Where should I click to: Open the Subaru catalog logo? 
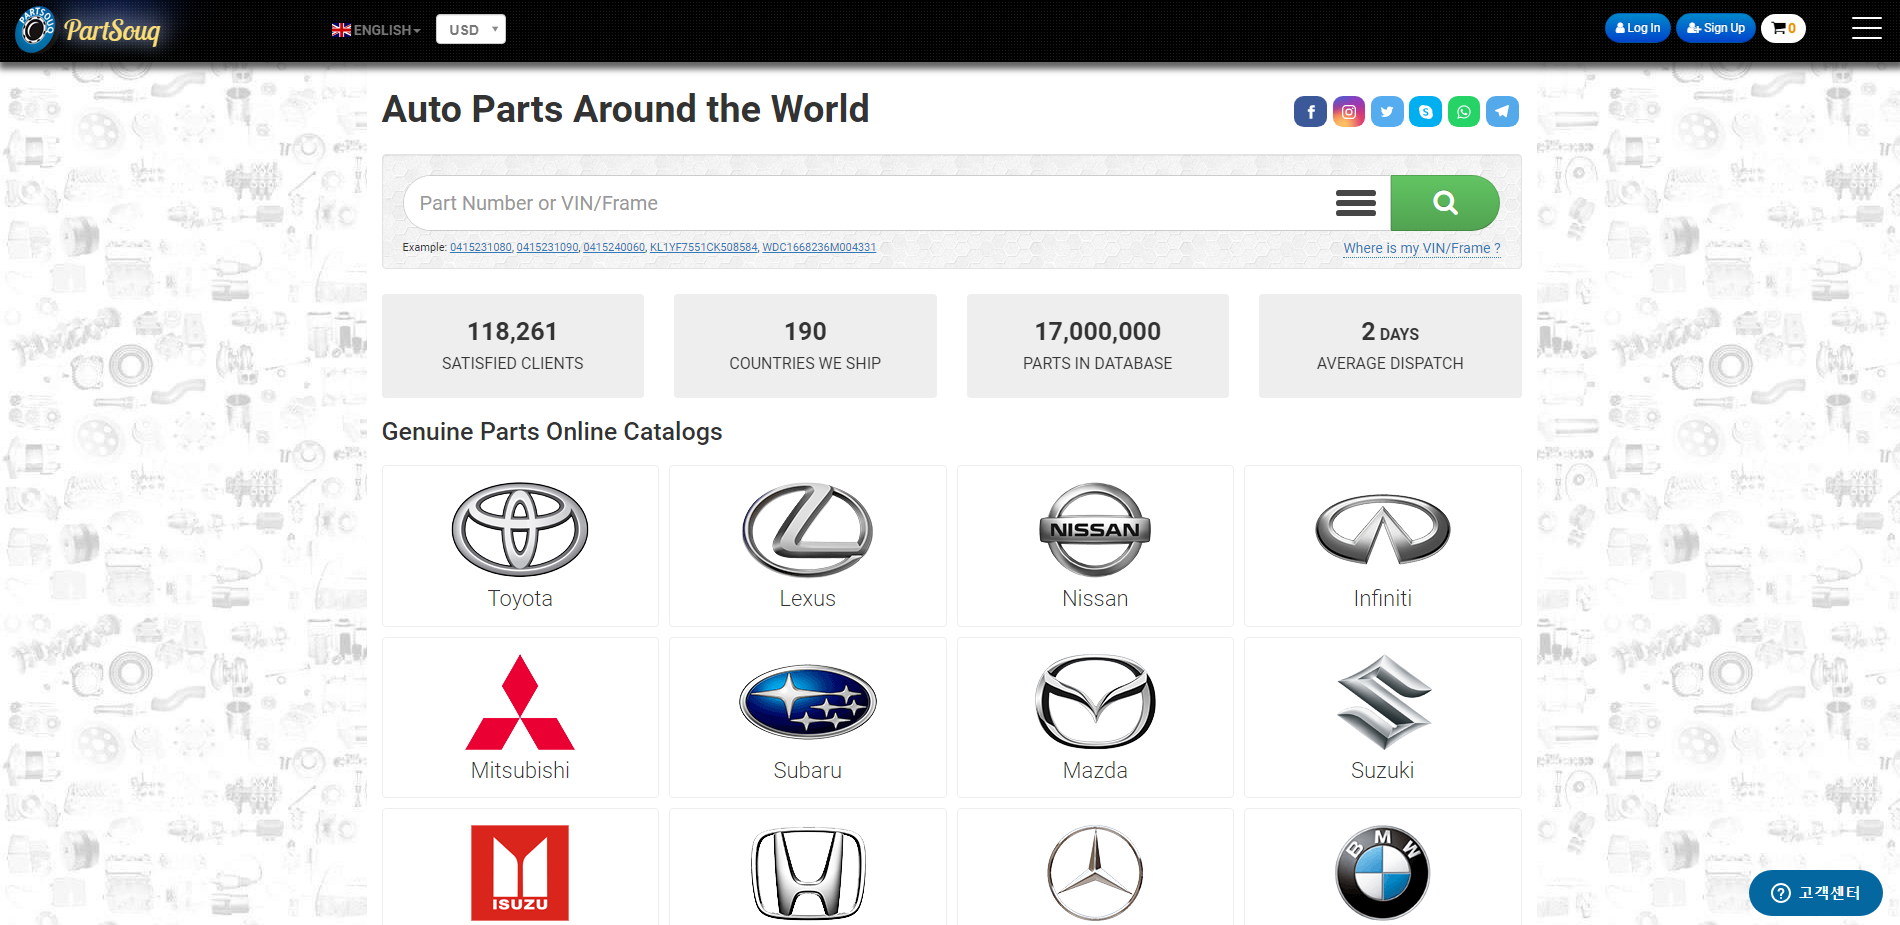click(x=808, y=702)
